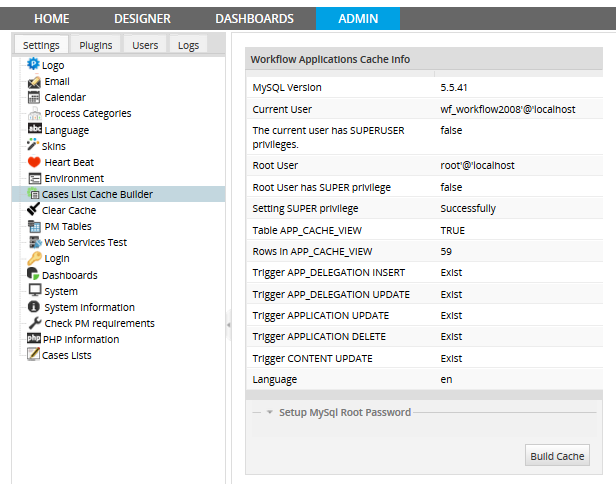Open the DASHBOARDS main menu
The height and width of the screenshot is (484, 616).
pos(254,18)
